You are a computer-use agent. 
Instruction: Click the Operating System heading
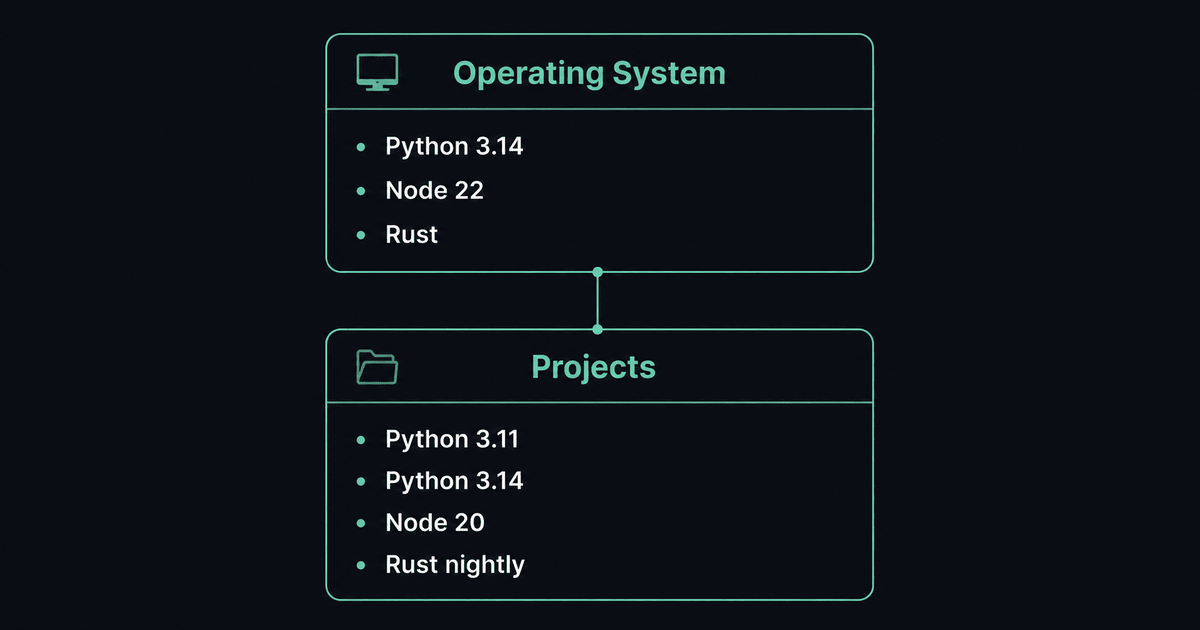coord(589,73)
